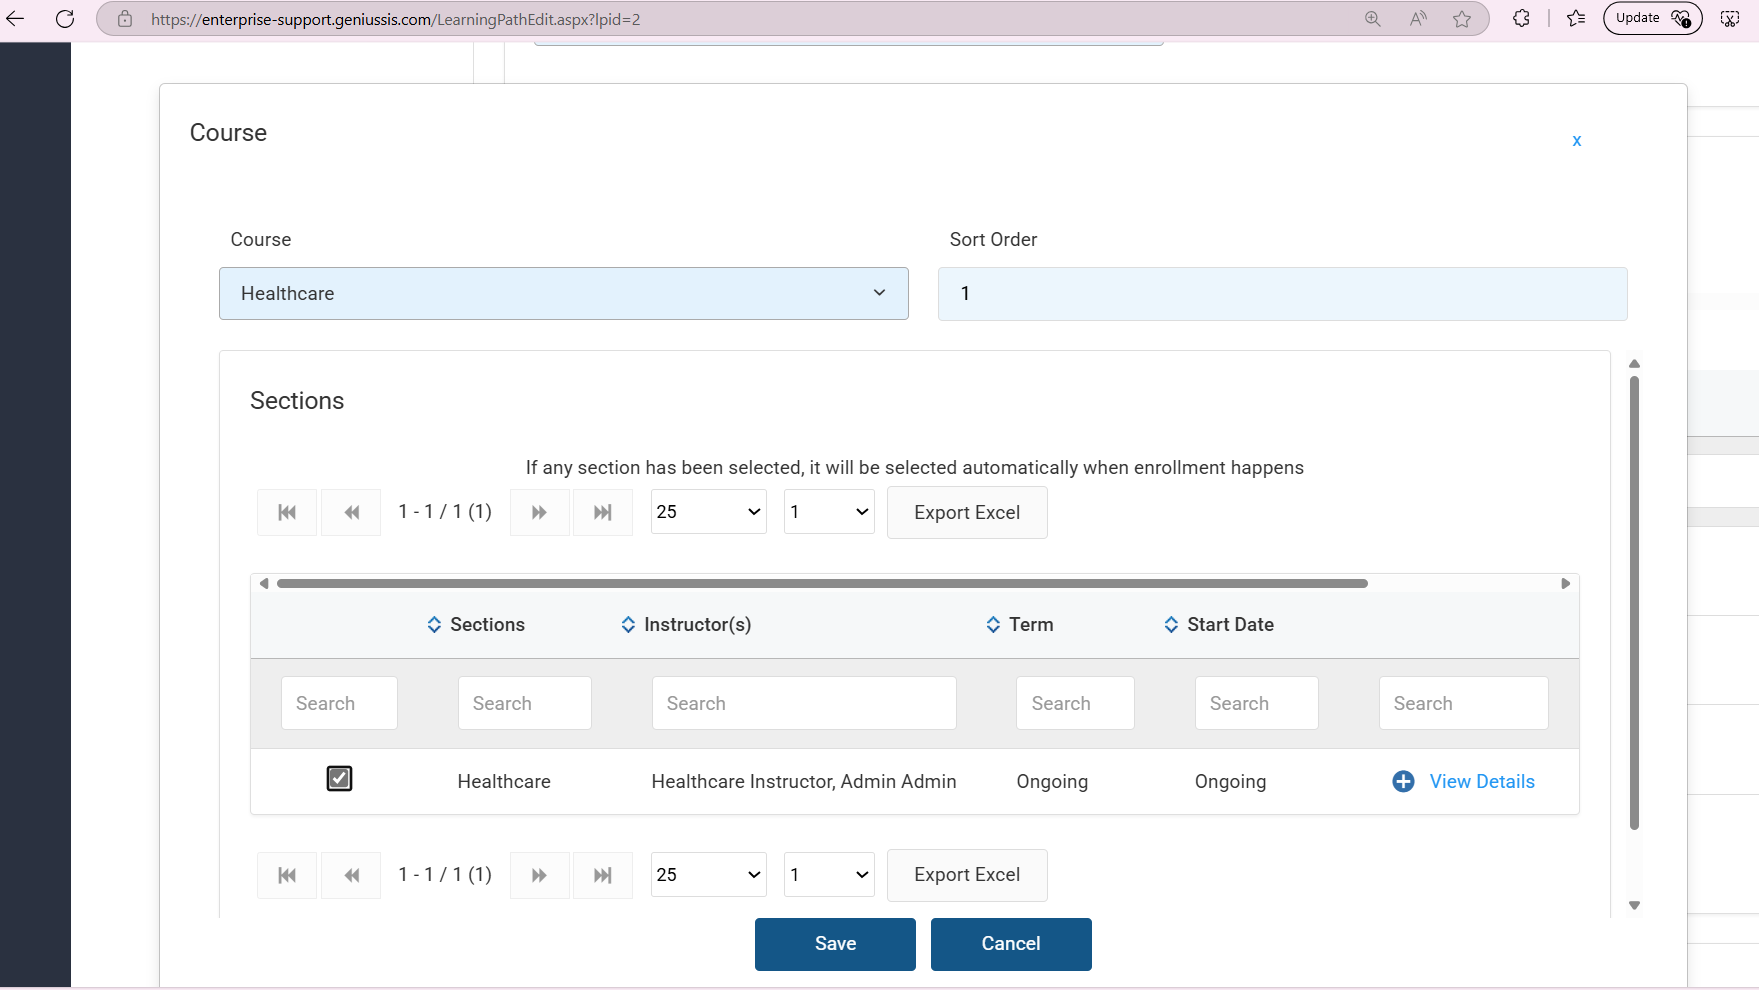Go to first page in top pager
The width and height of the screenshot is (1759, 990).
(x=287, y=513)
